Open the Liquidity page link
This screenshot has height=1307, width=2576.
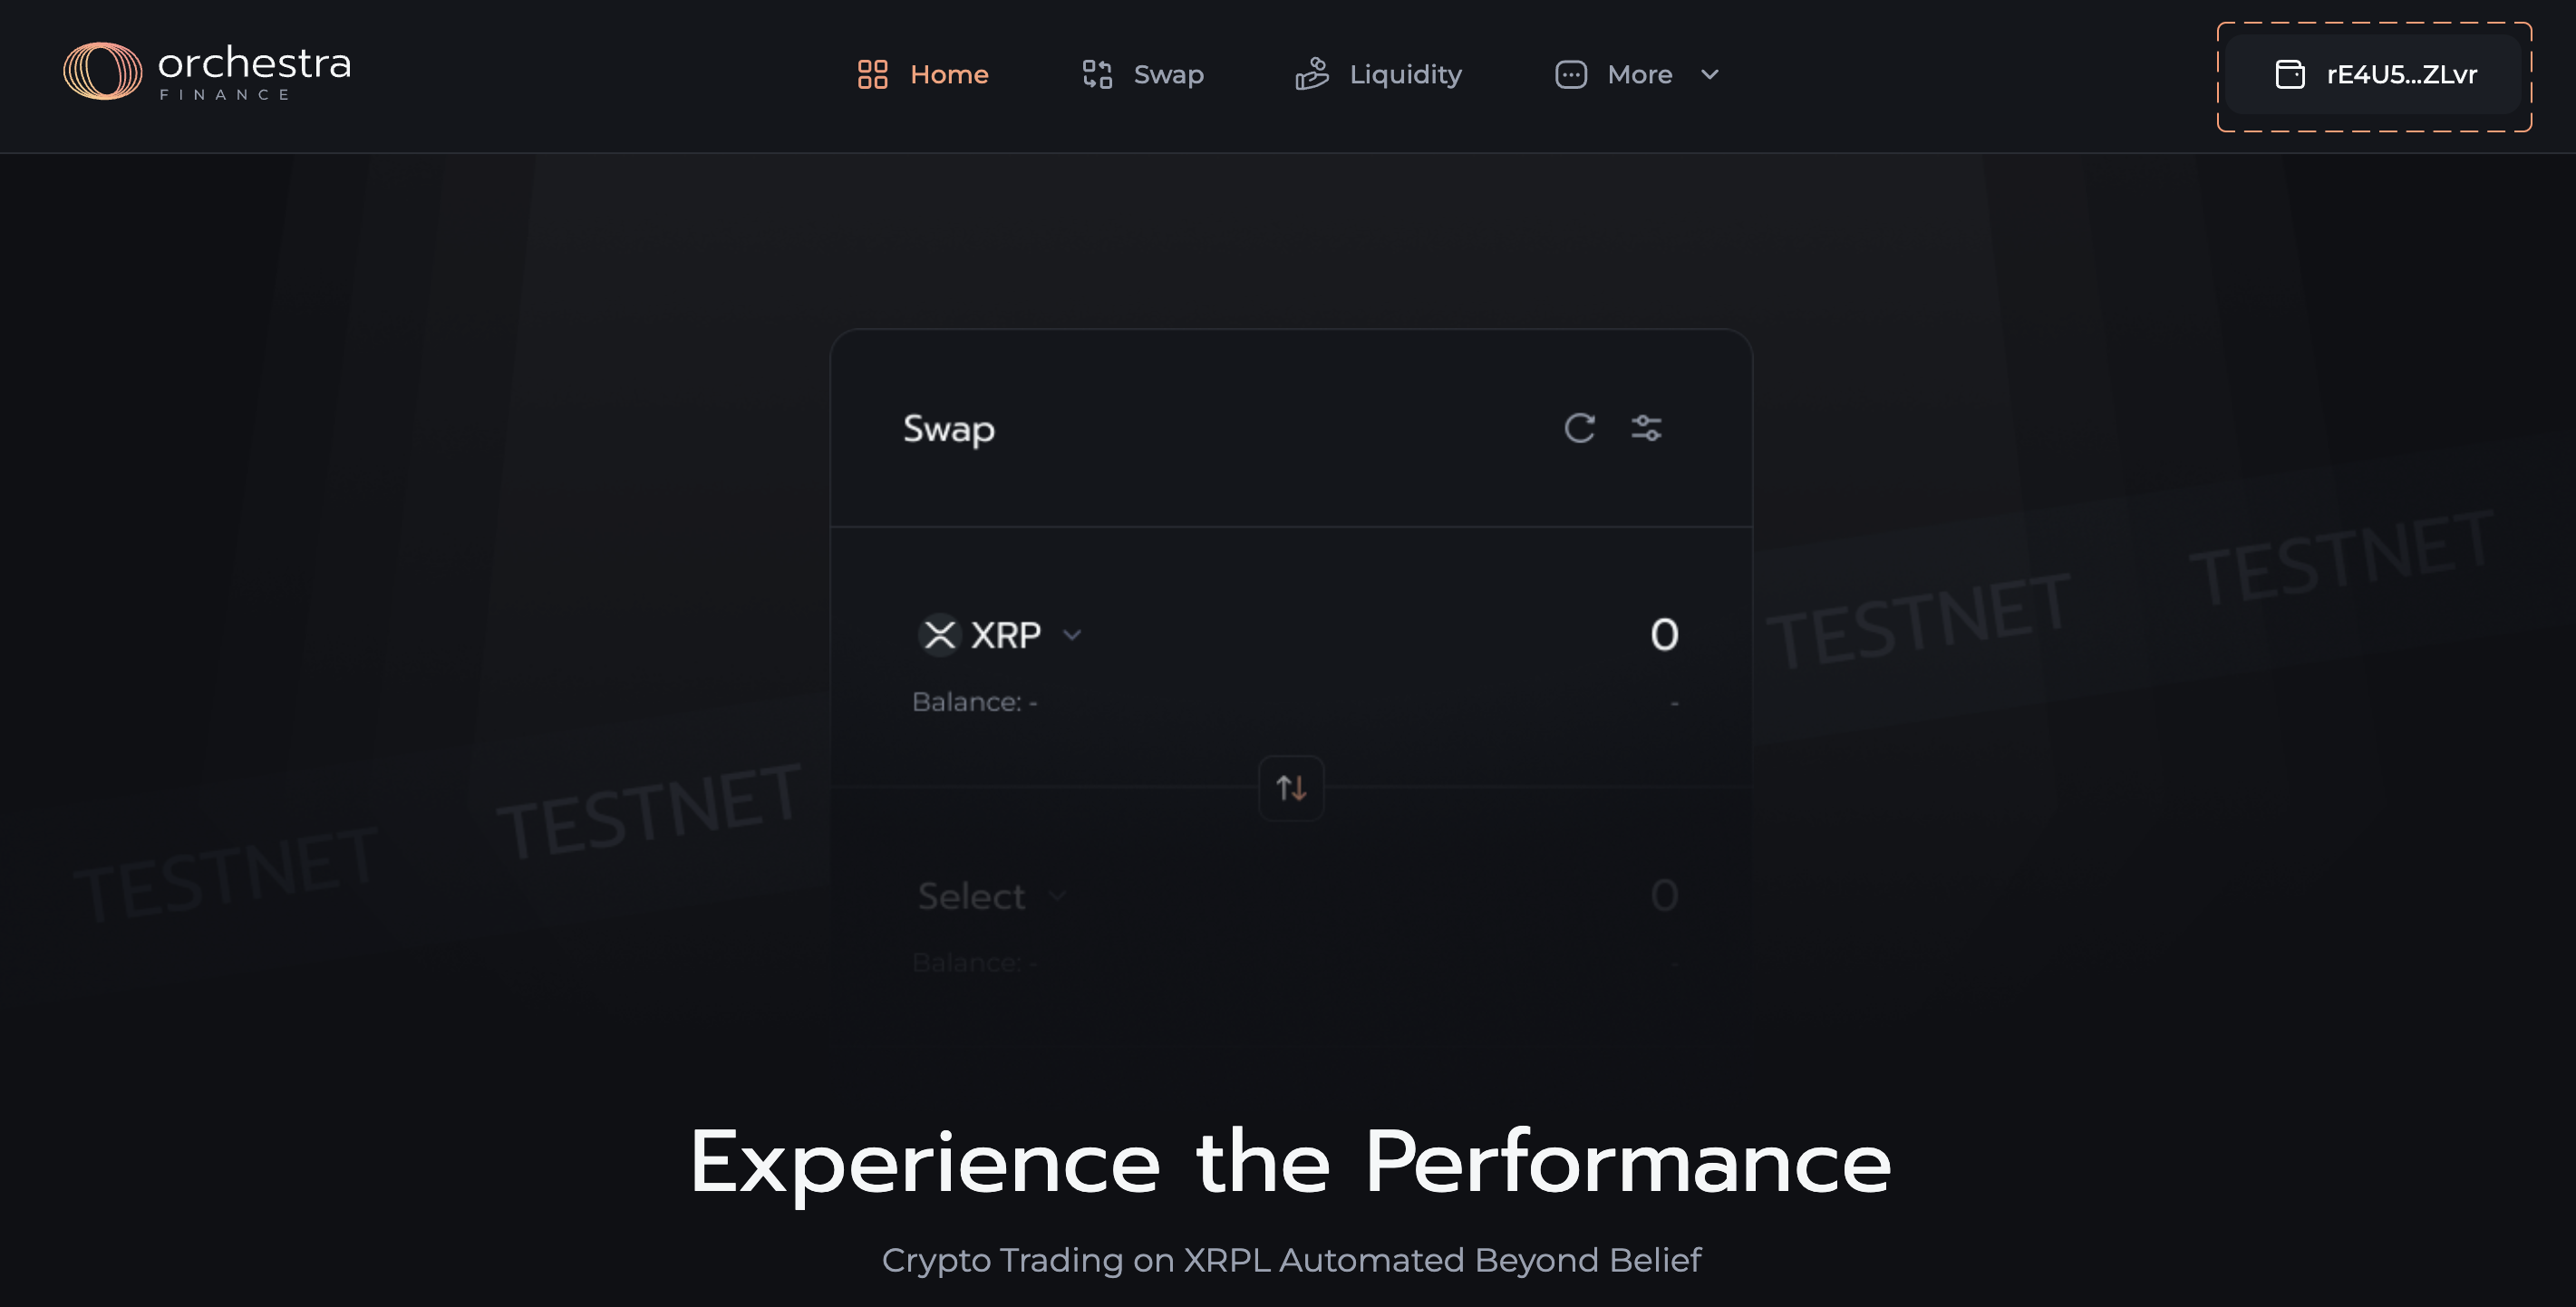(1405, 75)
